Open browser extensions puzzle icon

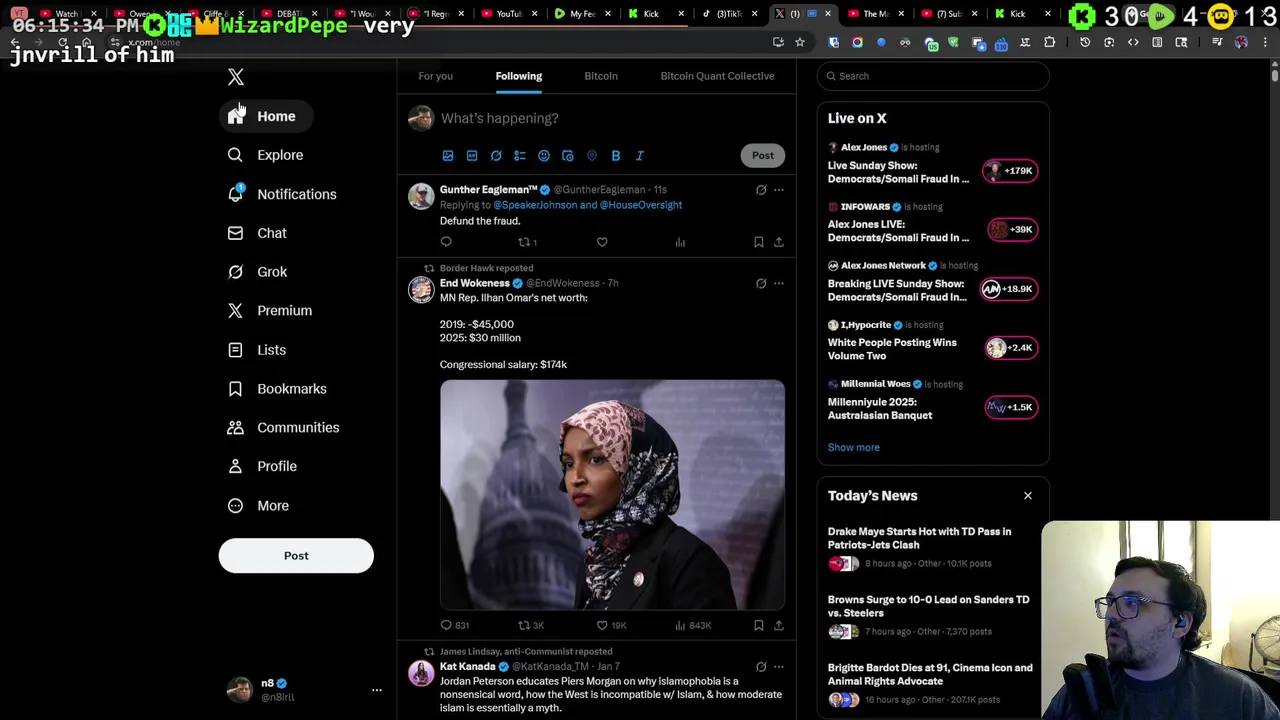click(1049, 42)
